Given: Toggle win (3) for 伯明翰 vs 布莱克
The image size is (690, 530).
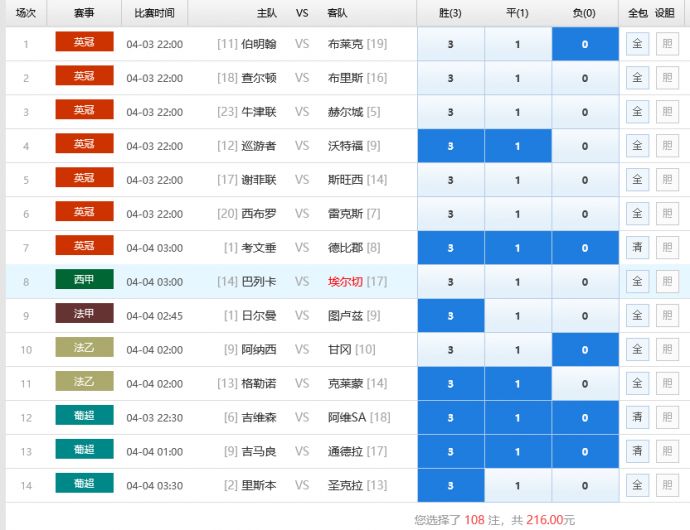Looking at the screenshot, I should pyautogui.click(x=450, y=44).
